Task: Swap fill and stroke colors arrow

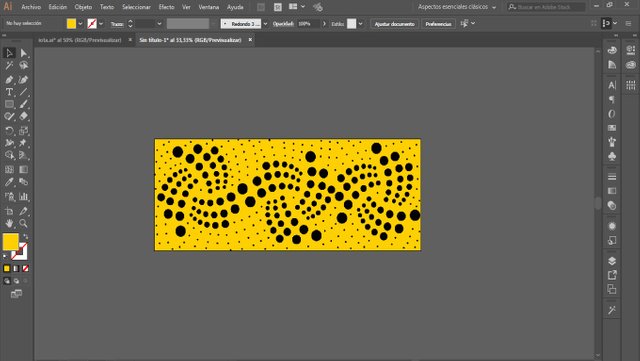Action: [x=26, y=236]
